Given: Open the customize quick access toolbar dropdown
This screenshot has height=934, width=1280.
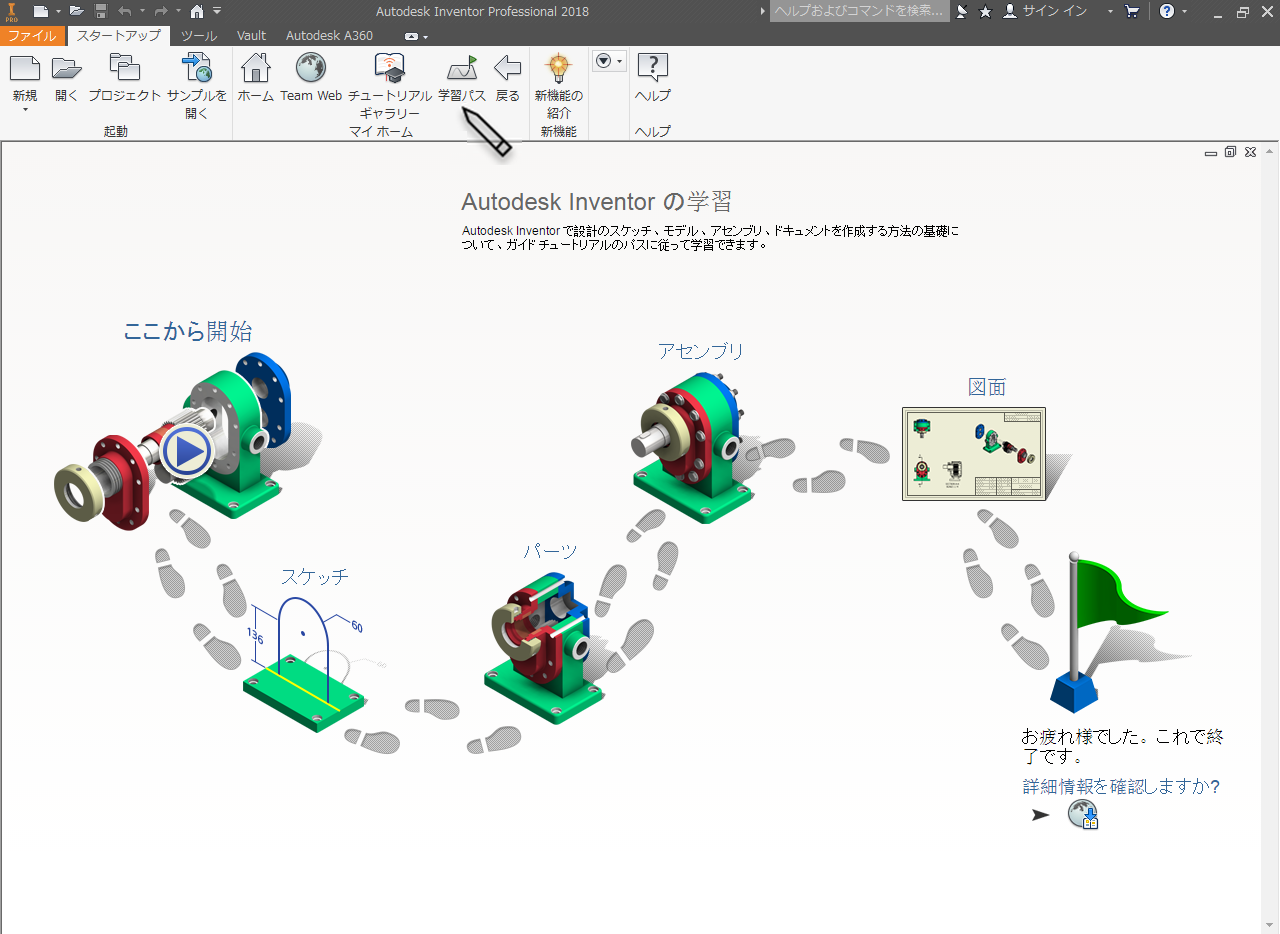Looking at the screenshot, I should click(217, 11).
